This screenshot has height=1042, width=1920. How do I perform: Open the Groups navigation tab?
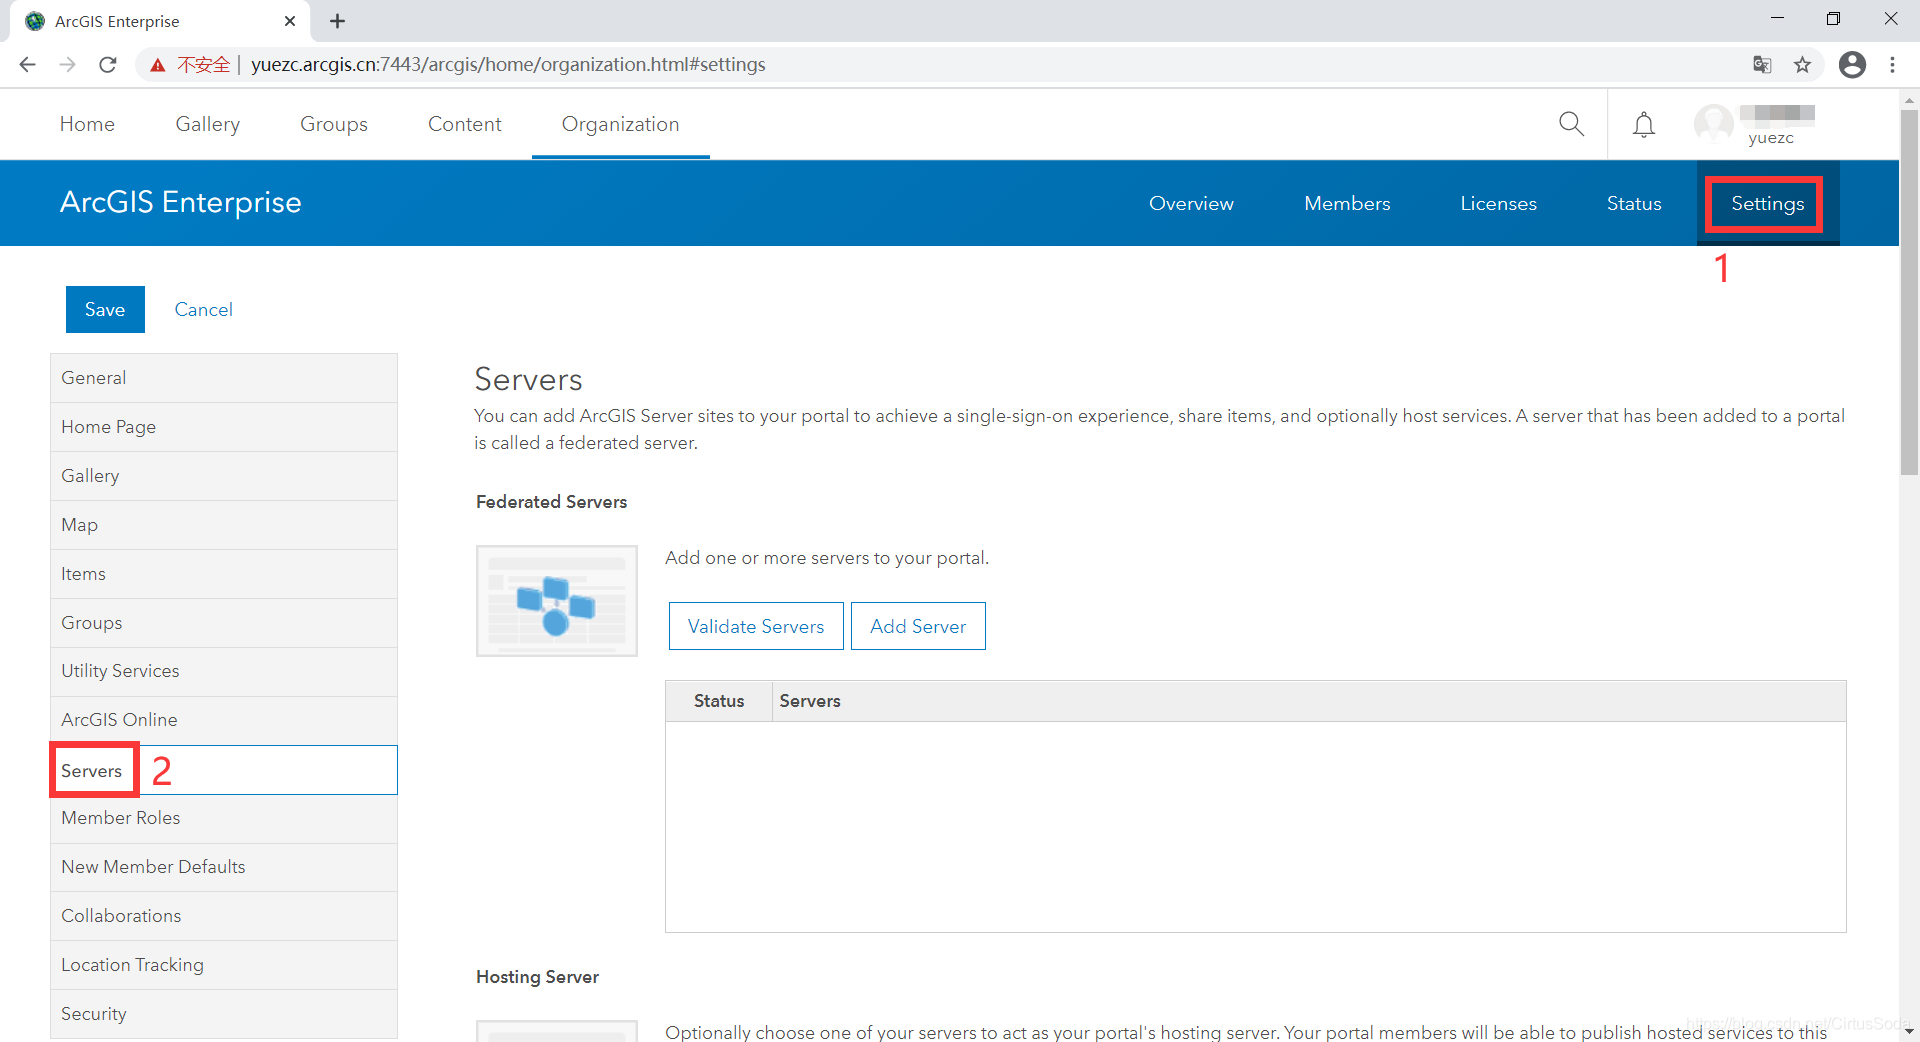pos(334,124)
